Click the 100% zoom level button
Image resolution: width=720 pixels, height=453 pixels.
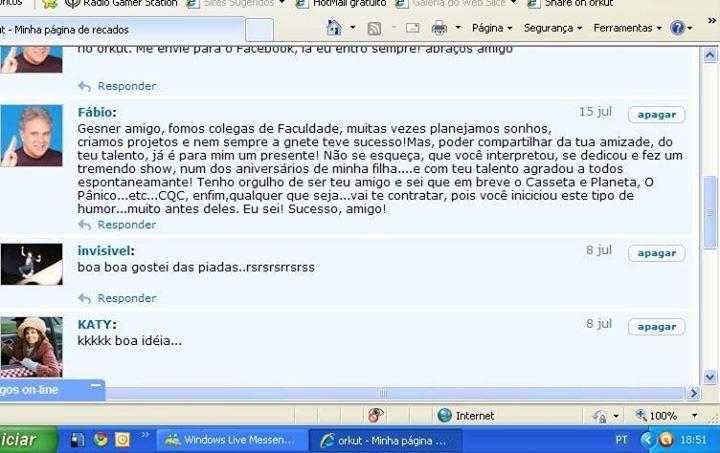pos(657,415)
